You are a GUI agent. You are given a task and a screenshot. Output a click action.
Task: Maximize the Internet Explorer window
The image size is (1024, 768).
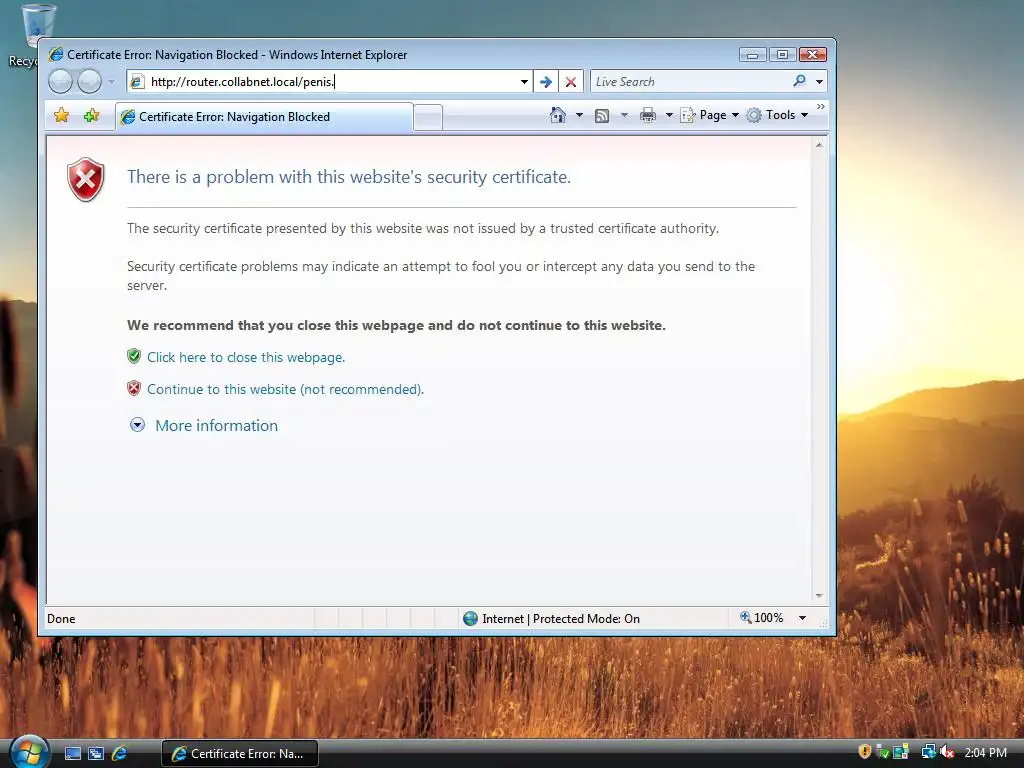782,55
